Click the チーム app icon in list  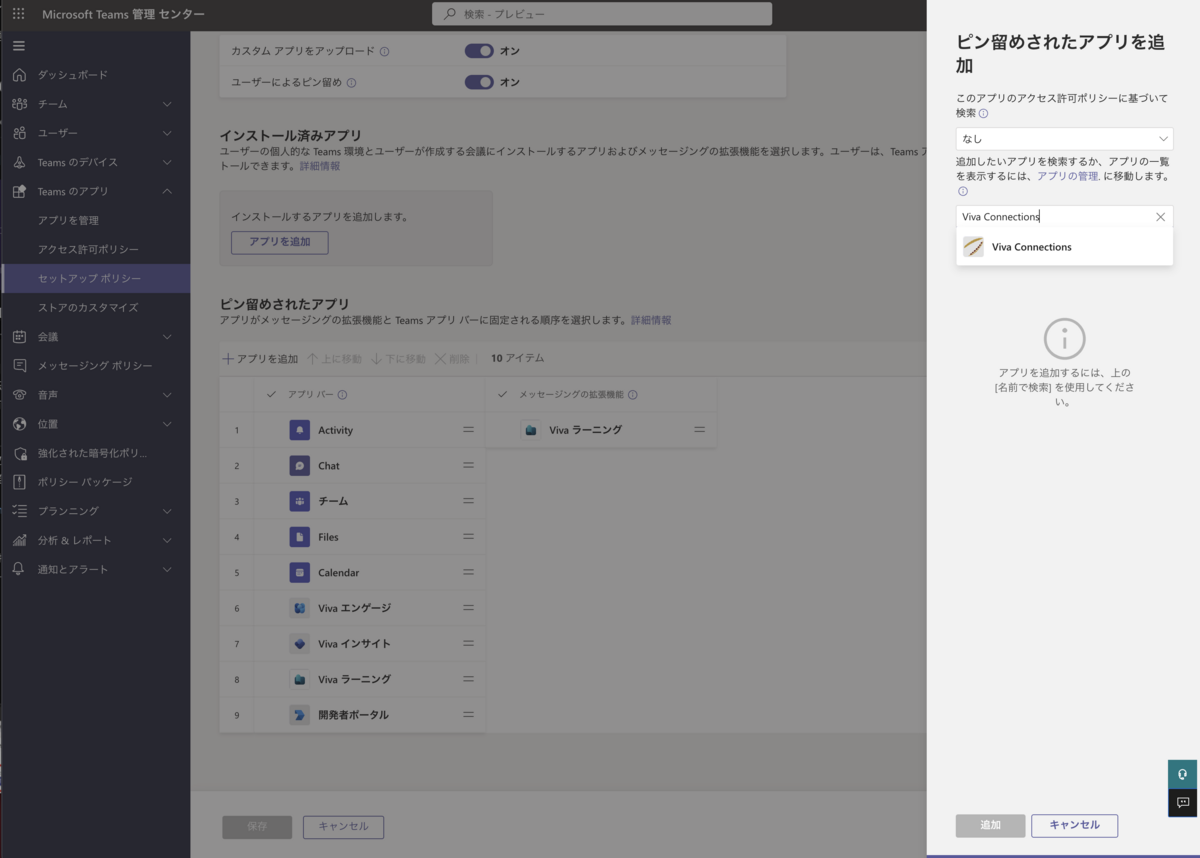click(299, 501)
